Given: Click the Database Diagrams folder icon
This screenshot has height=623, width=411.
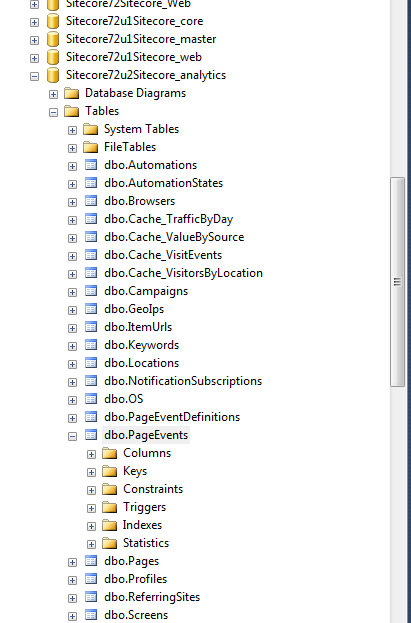Looking at the screenshot, I should pos(72,93).
